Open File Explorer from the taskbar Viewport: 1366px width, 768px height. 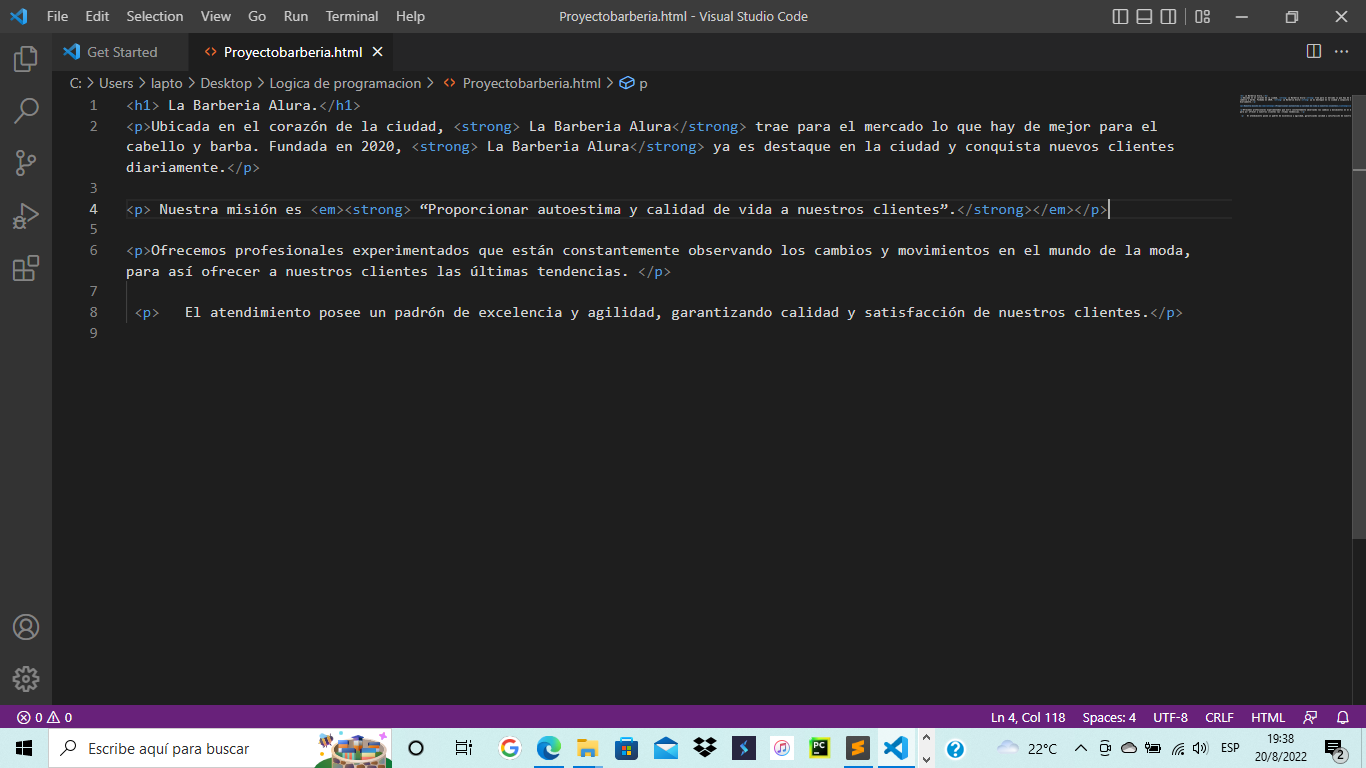point(587,748)
